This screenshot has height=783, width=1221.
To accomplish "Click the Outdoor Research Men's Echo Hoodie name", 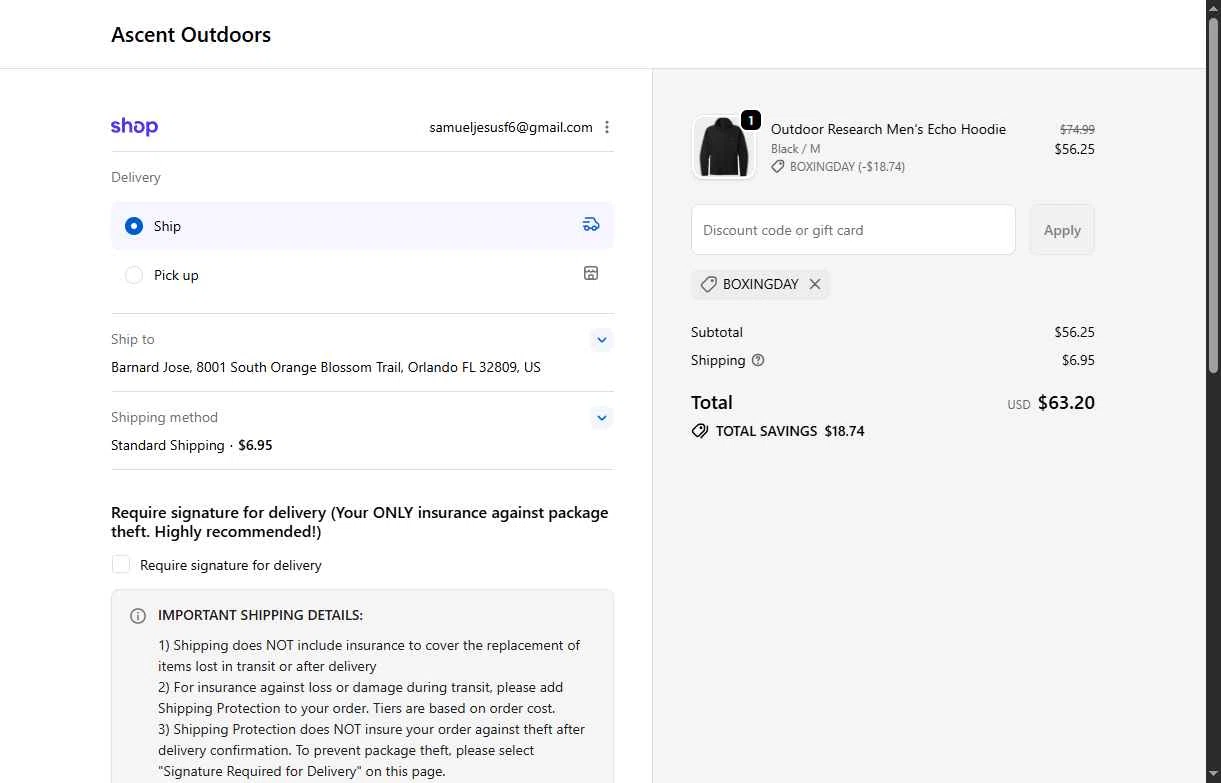I will click(x=888, y=129).
